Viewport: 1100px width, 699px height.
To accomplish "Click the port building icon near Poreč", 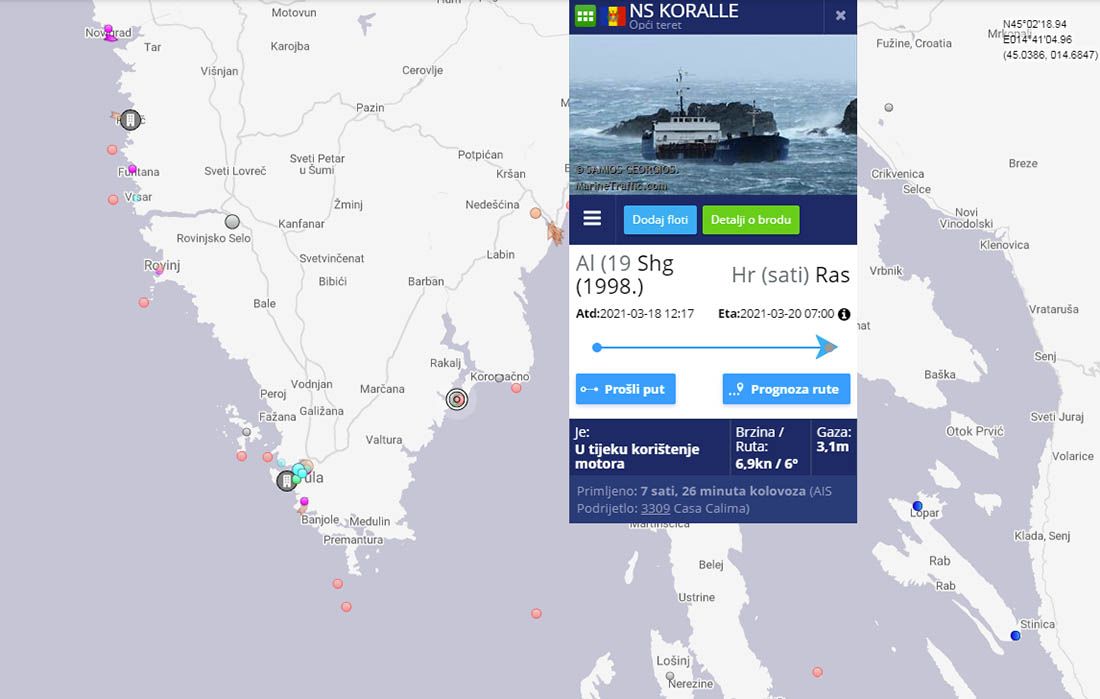I will pyautogui.click(x=130, y=120).
